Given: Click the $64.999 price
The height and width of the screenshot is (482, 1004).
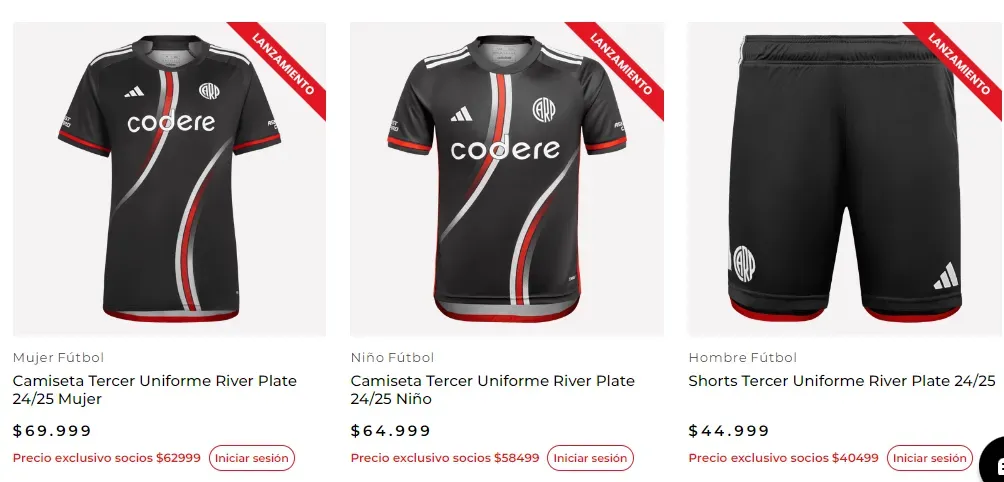Looking at the screenshot, I should pyautogui.click(x=391, y=431).
